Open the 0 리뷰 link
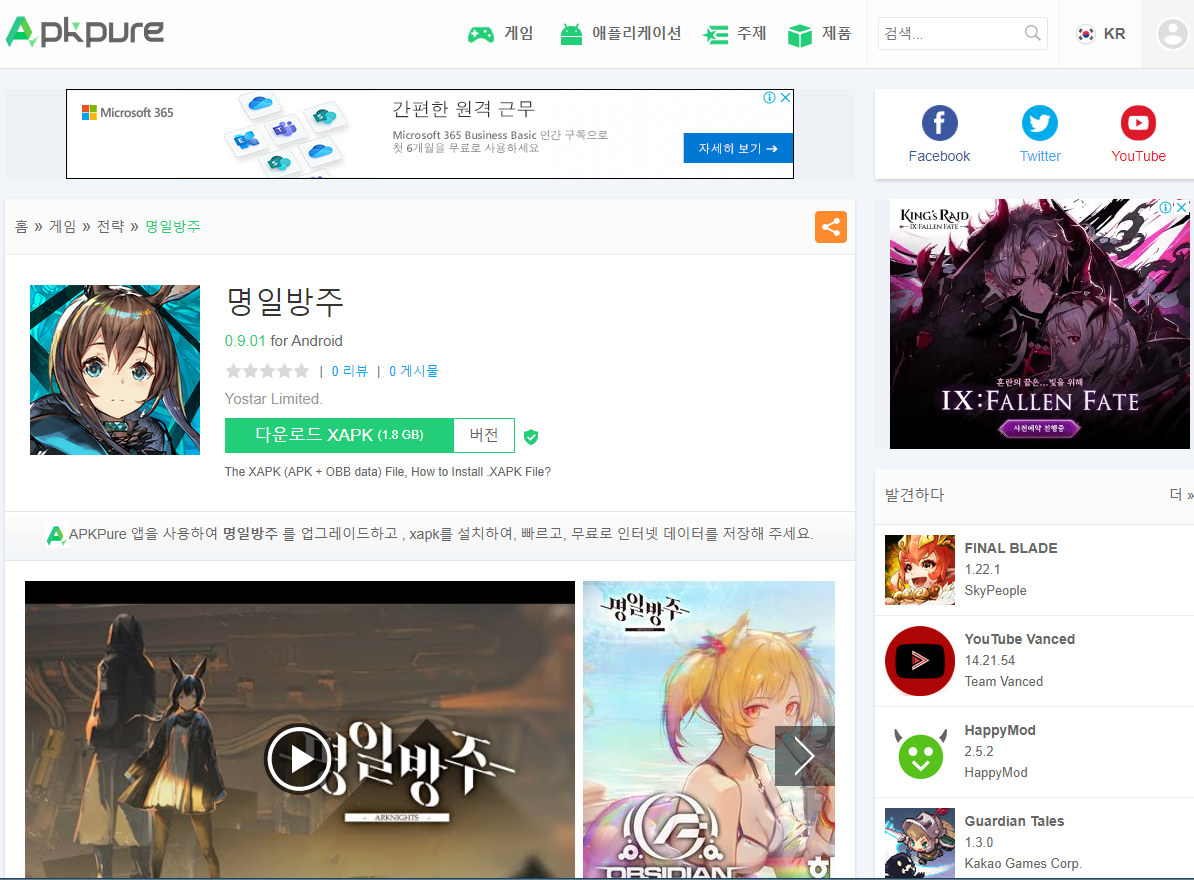Screen dimensions: 1194x880 tap(350, 371)
